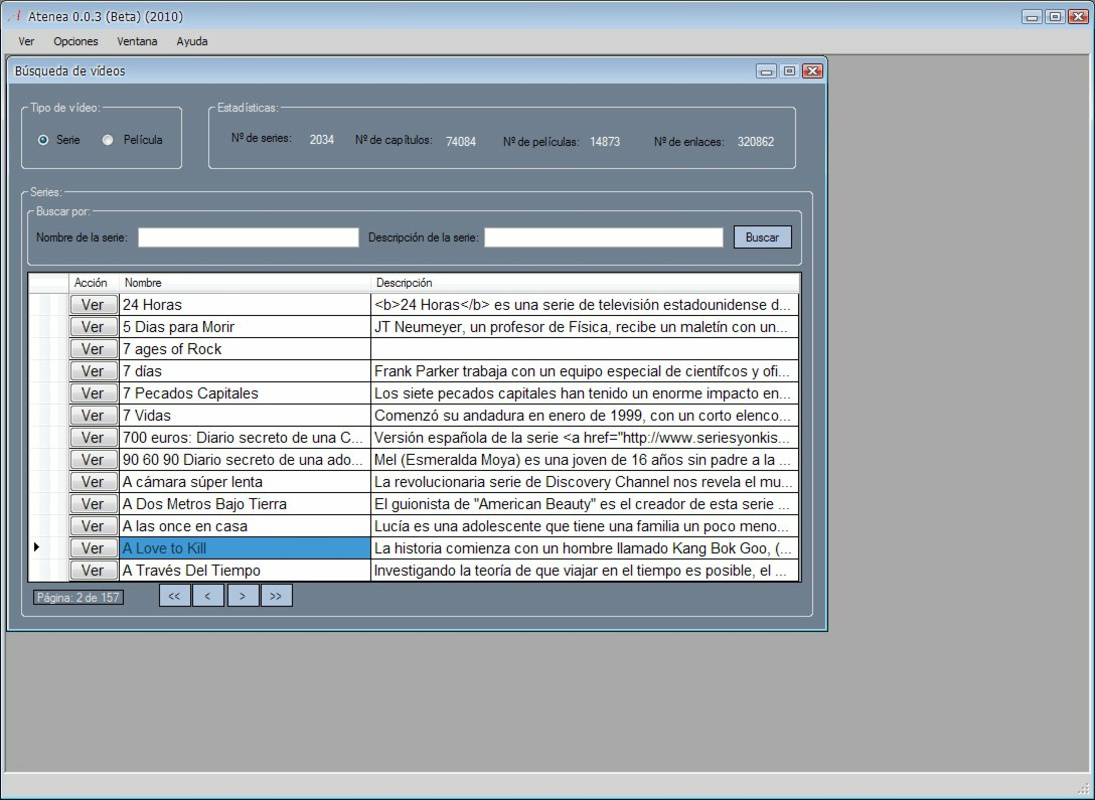
Task: Select the '7 ages of Rock' name cell
Action: [x=244, y=349]
